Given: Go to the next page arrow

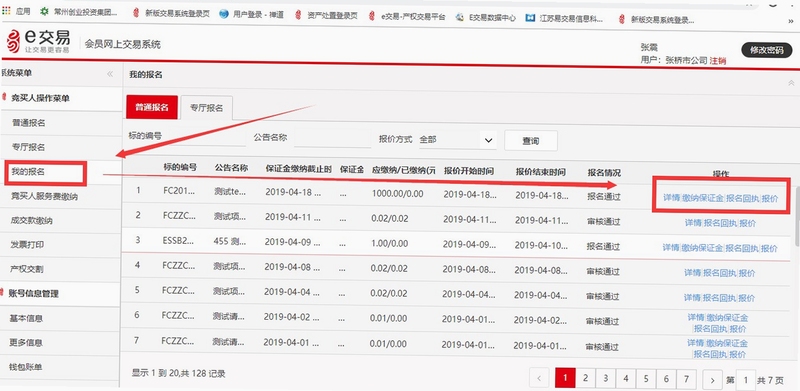Looking at the screenshot, I should 712,380.
